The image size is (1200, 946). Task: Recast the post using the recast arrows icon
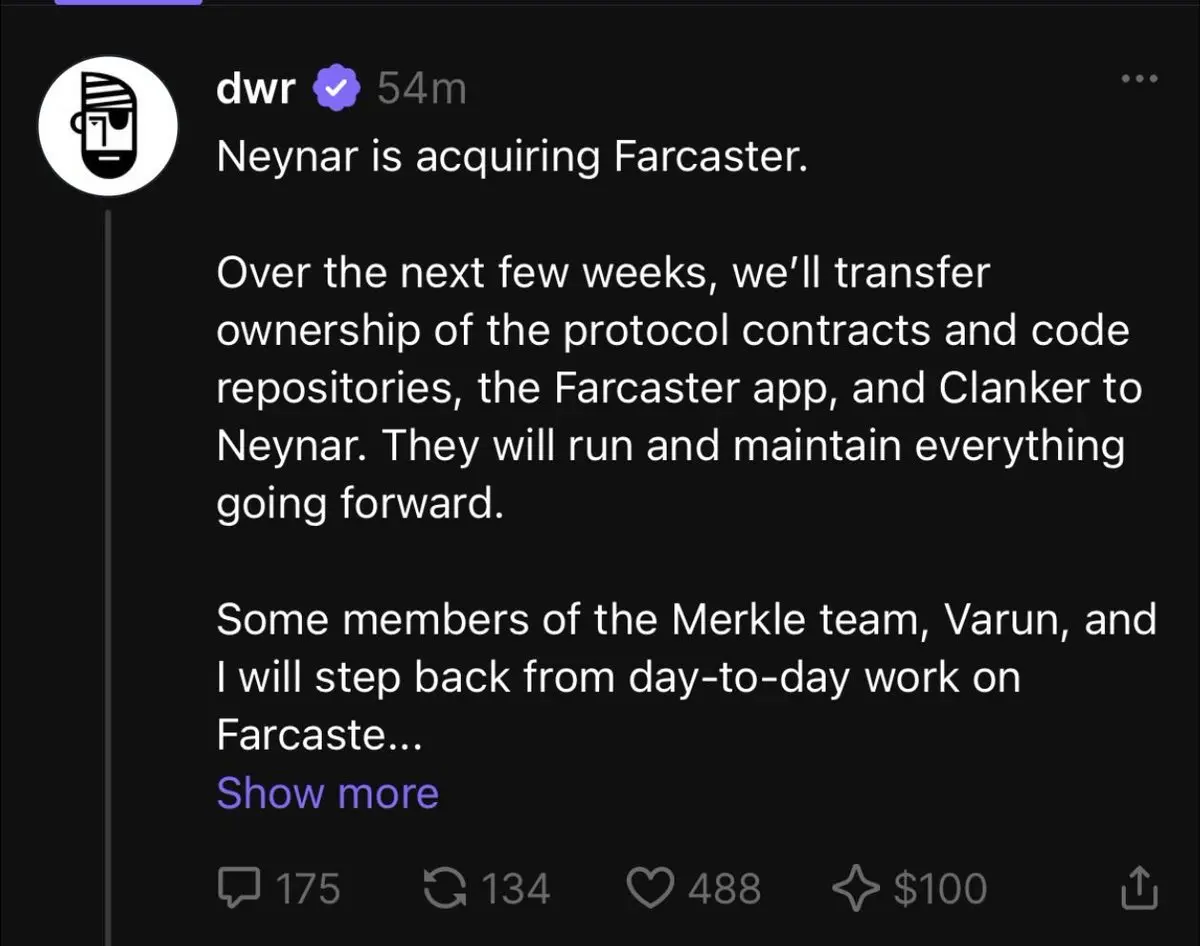pyautogui.click(x=445, y=888)
